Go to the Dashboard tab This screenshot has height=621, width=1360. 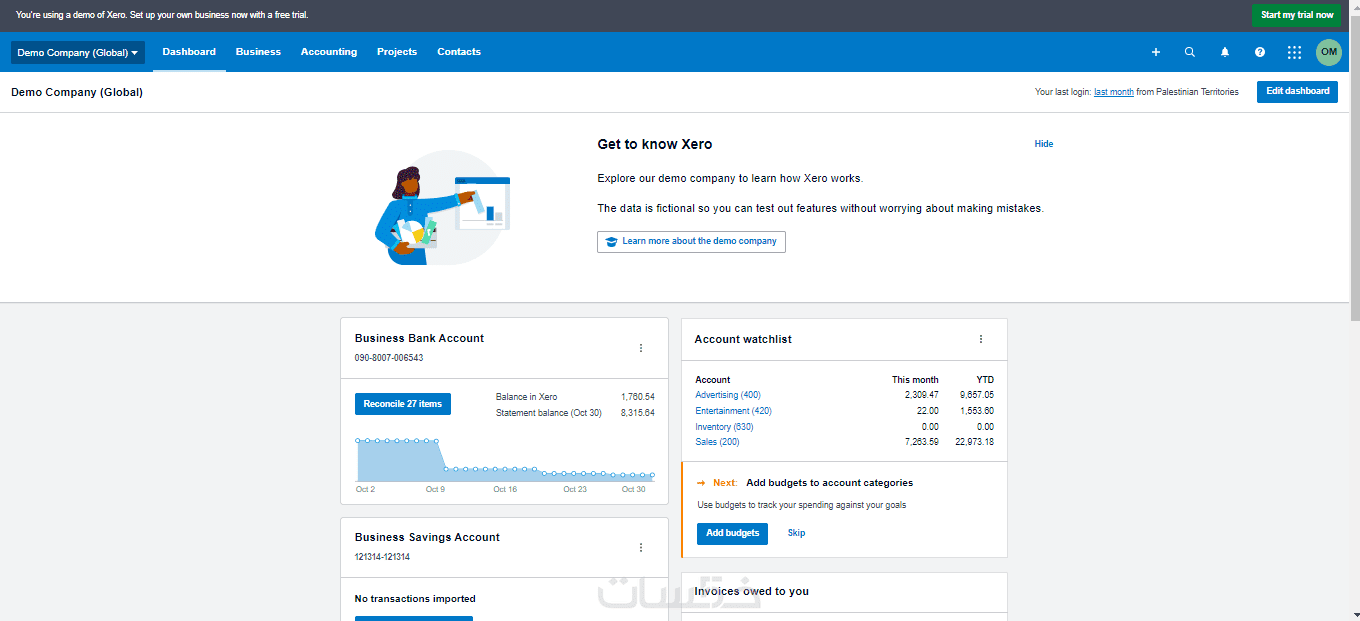click(189, 52)
